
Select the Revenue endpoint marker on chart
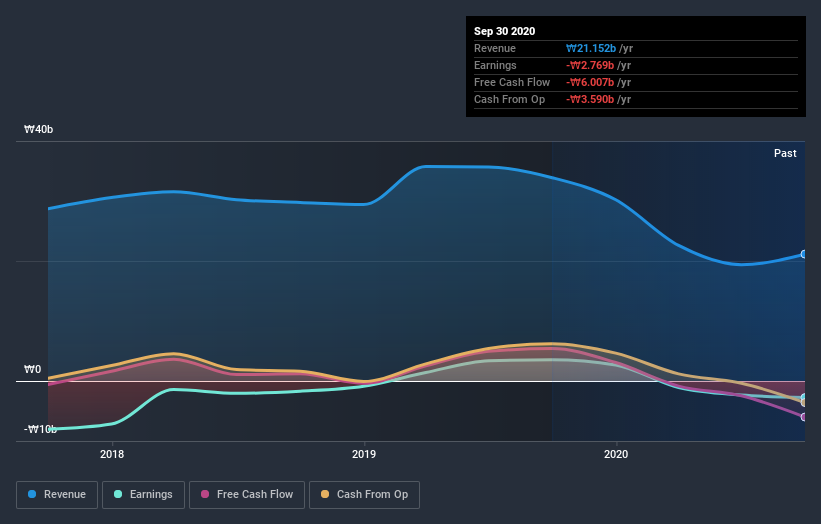pos(804,254)
